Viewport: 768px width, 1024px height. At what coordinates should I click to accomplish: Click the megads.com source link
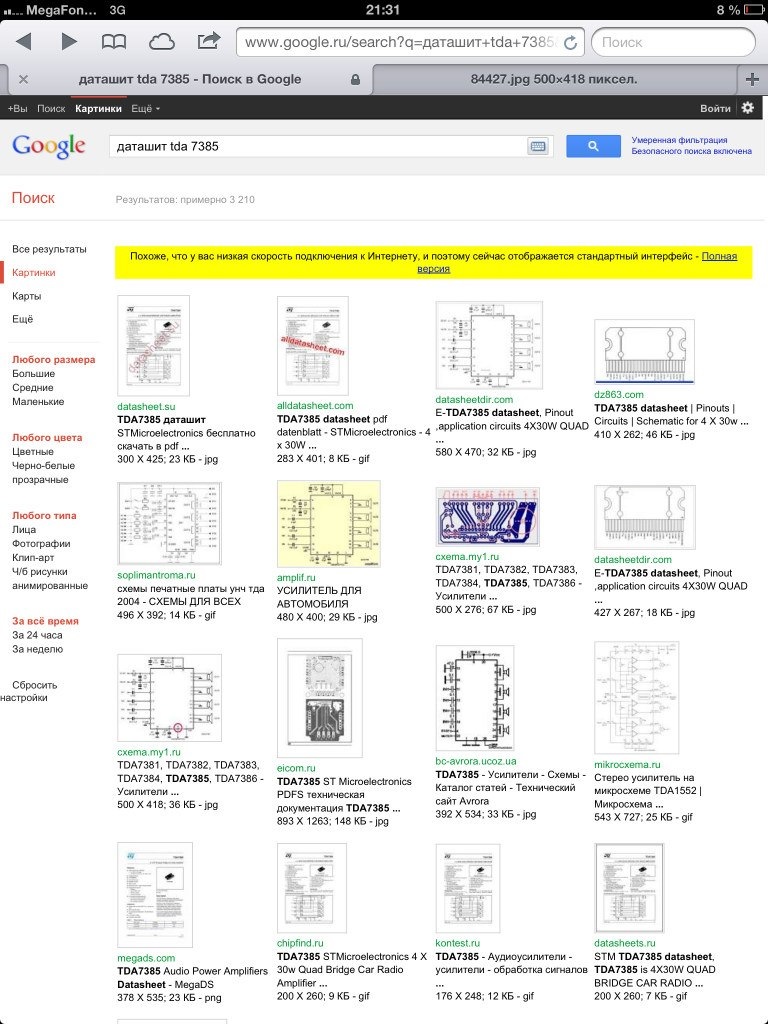146,958
